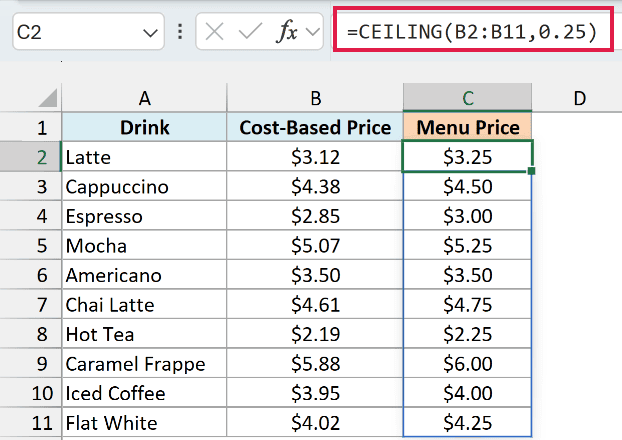Click the $2.85 cost price cell

click(315, 216)
